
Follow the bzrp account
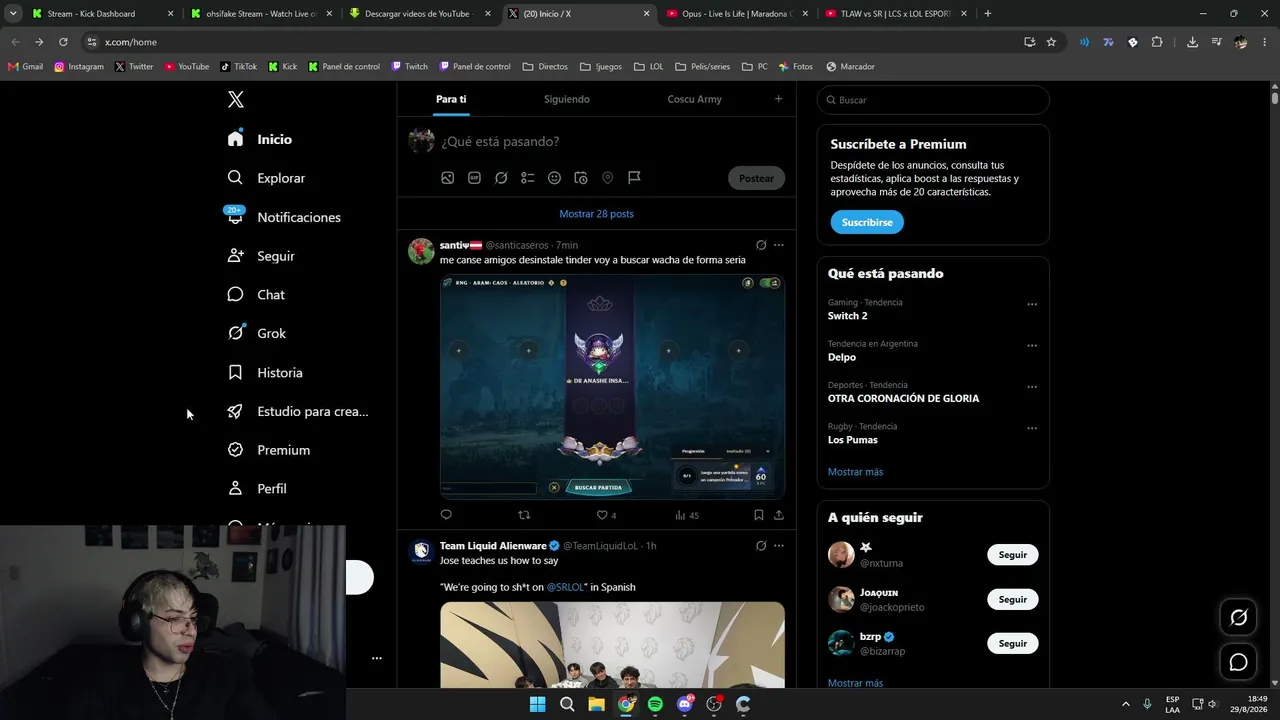click(1013, 643)
